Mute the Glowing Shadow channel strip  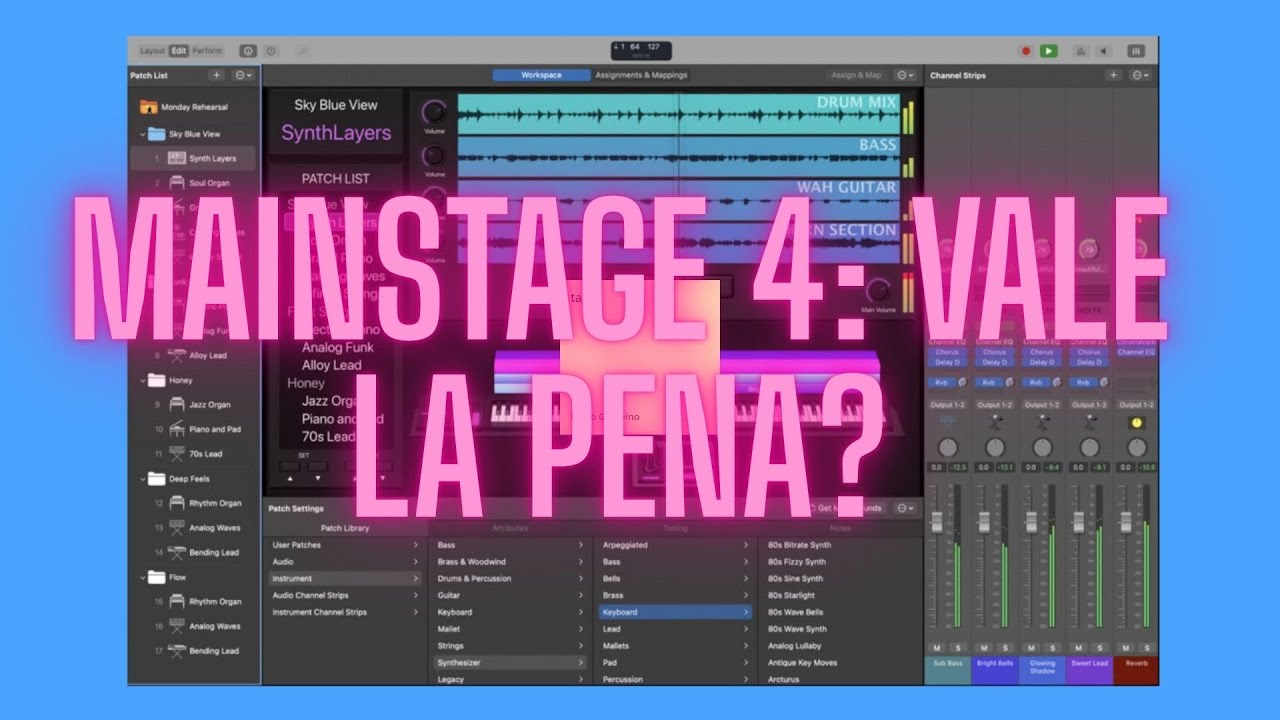point(1031,648)
